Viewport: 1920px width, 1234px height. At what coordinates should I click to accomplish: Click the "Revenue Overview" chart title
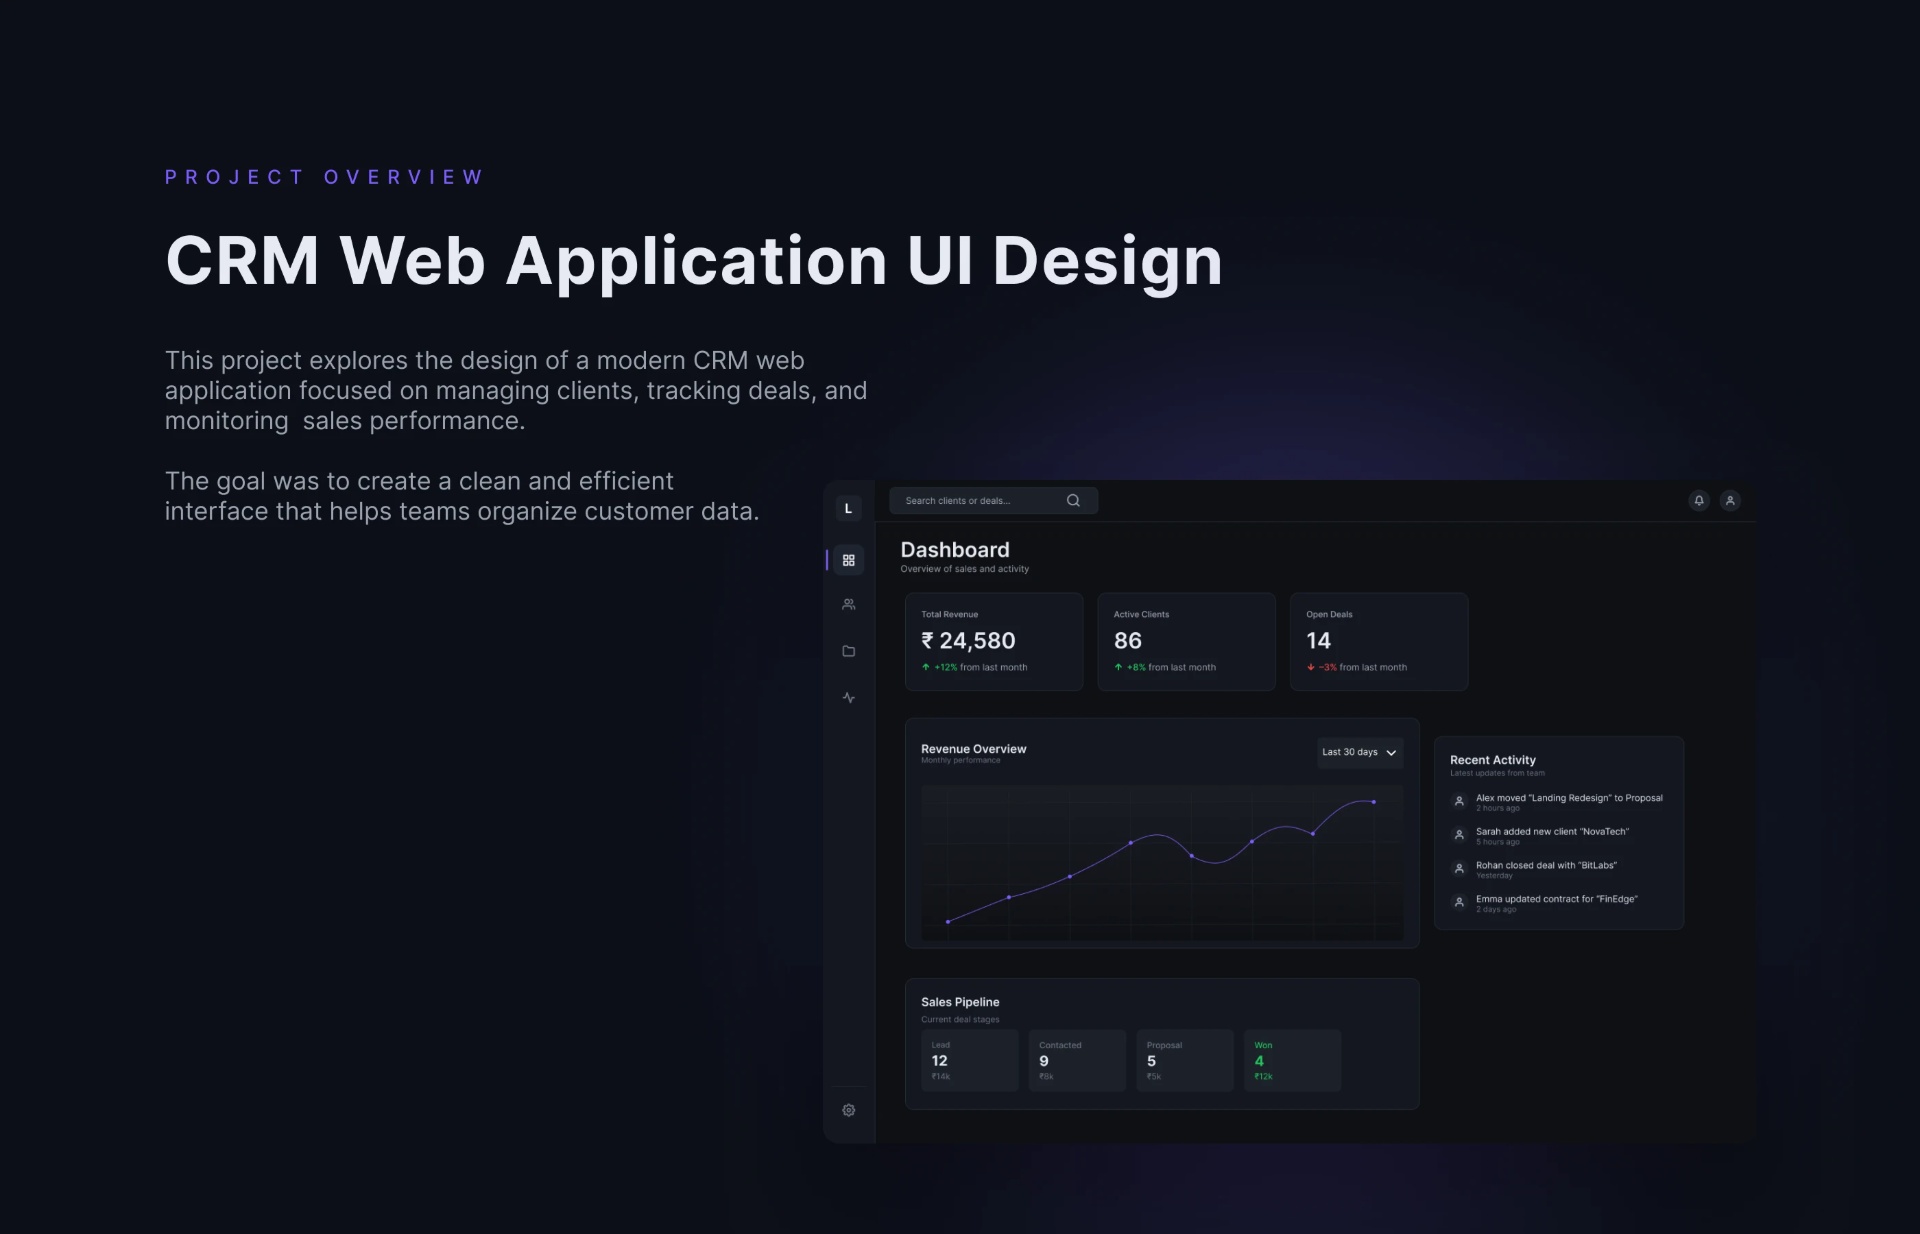(974, 749)
